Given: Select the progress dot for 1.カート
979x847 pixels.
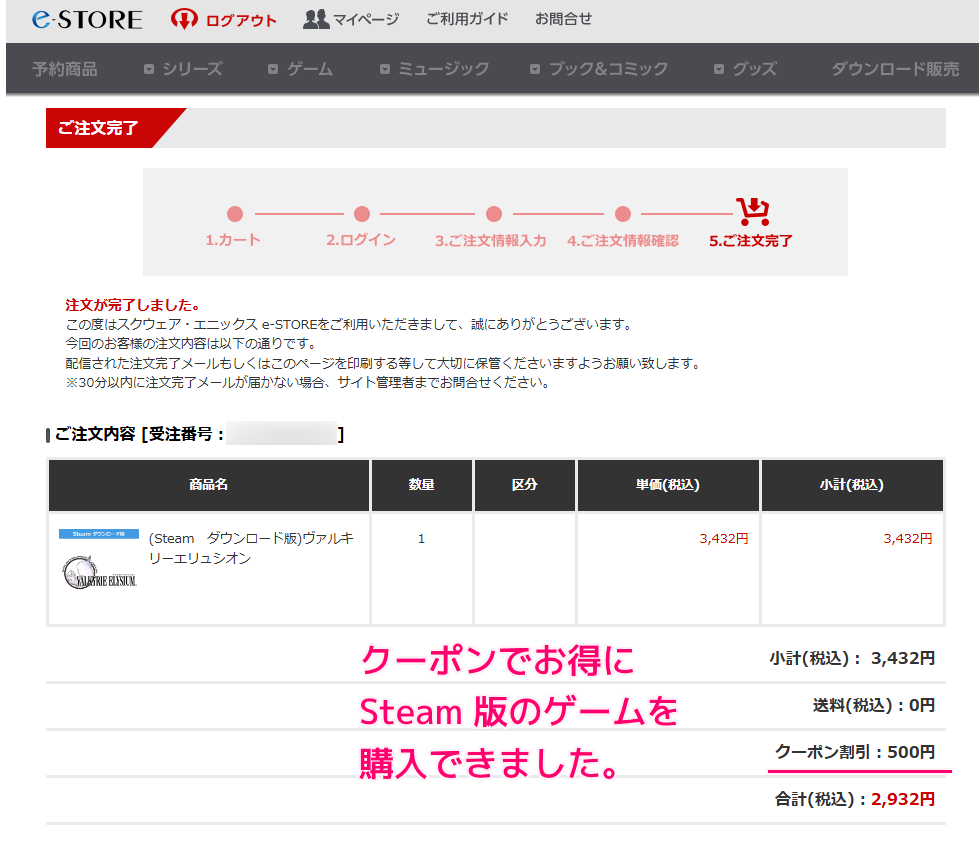Looking at the screenshot, I should 235,214.
